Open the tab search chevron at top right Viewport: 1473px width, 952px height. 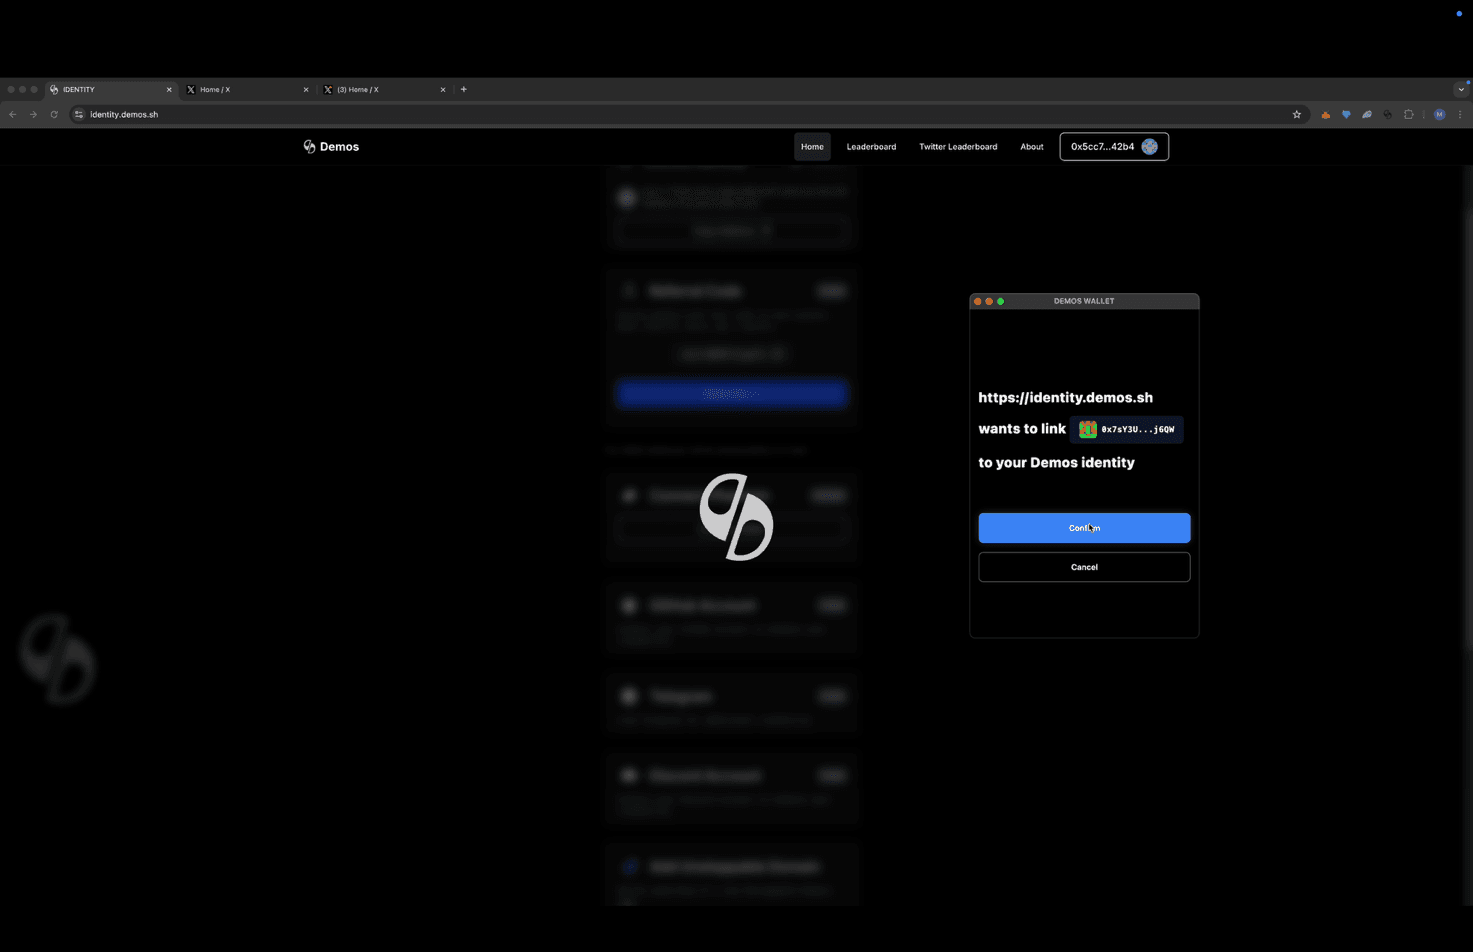point(1461,89)
